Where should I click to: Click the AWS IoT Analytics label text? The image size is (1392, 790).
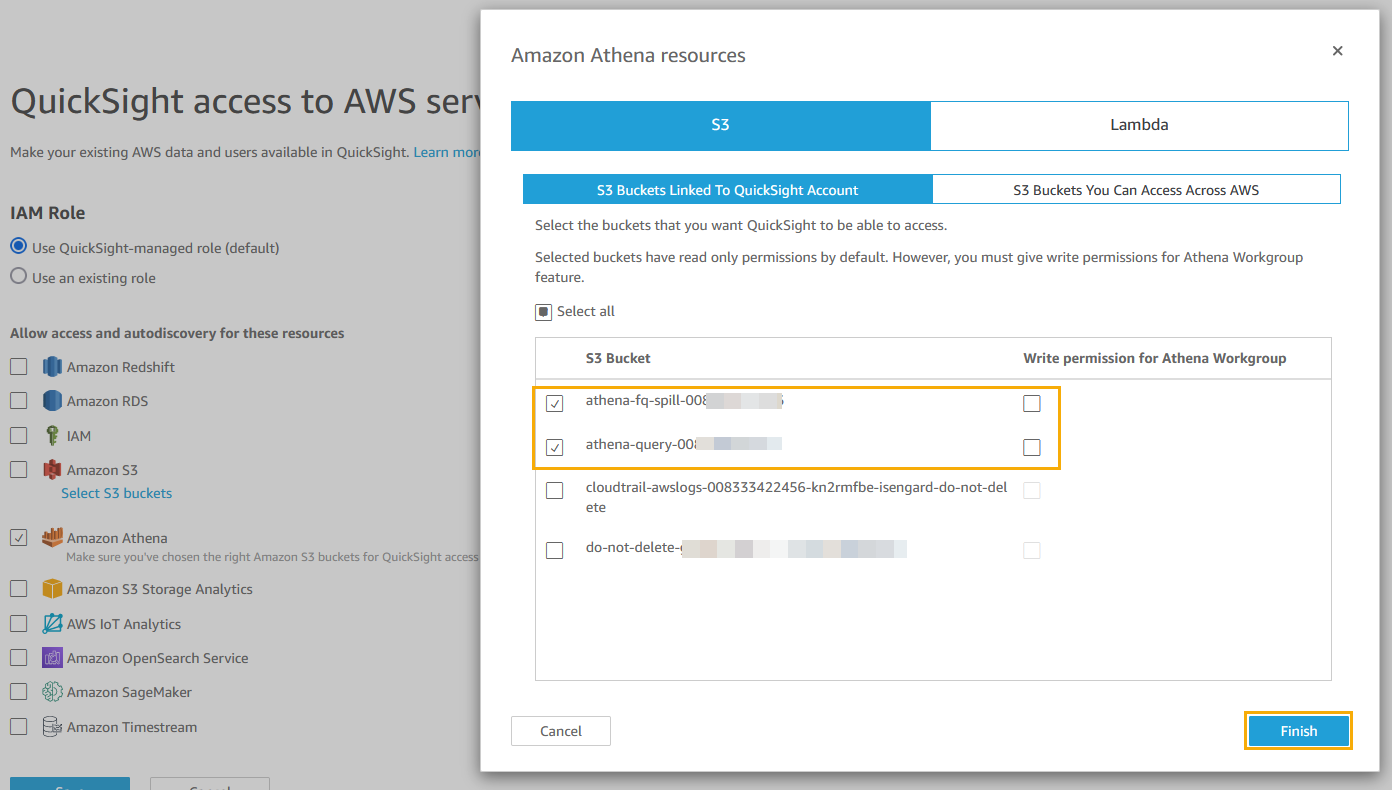pos(124,624)
